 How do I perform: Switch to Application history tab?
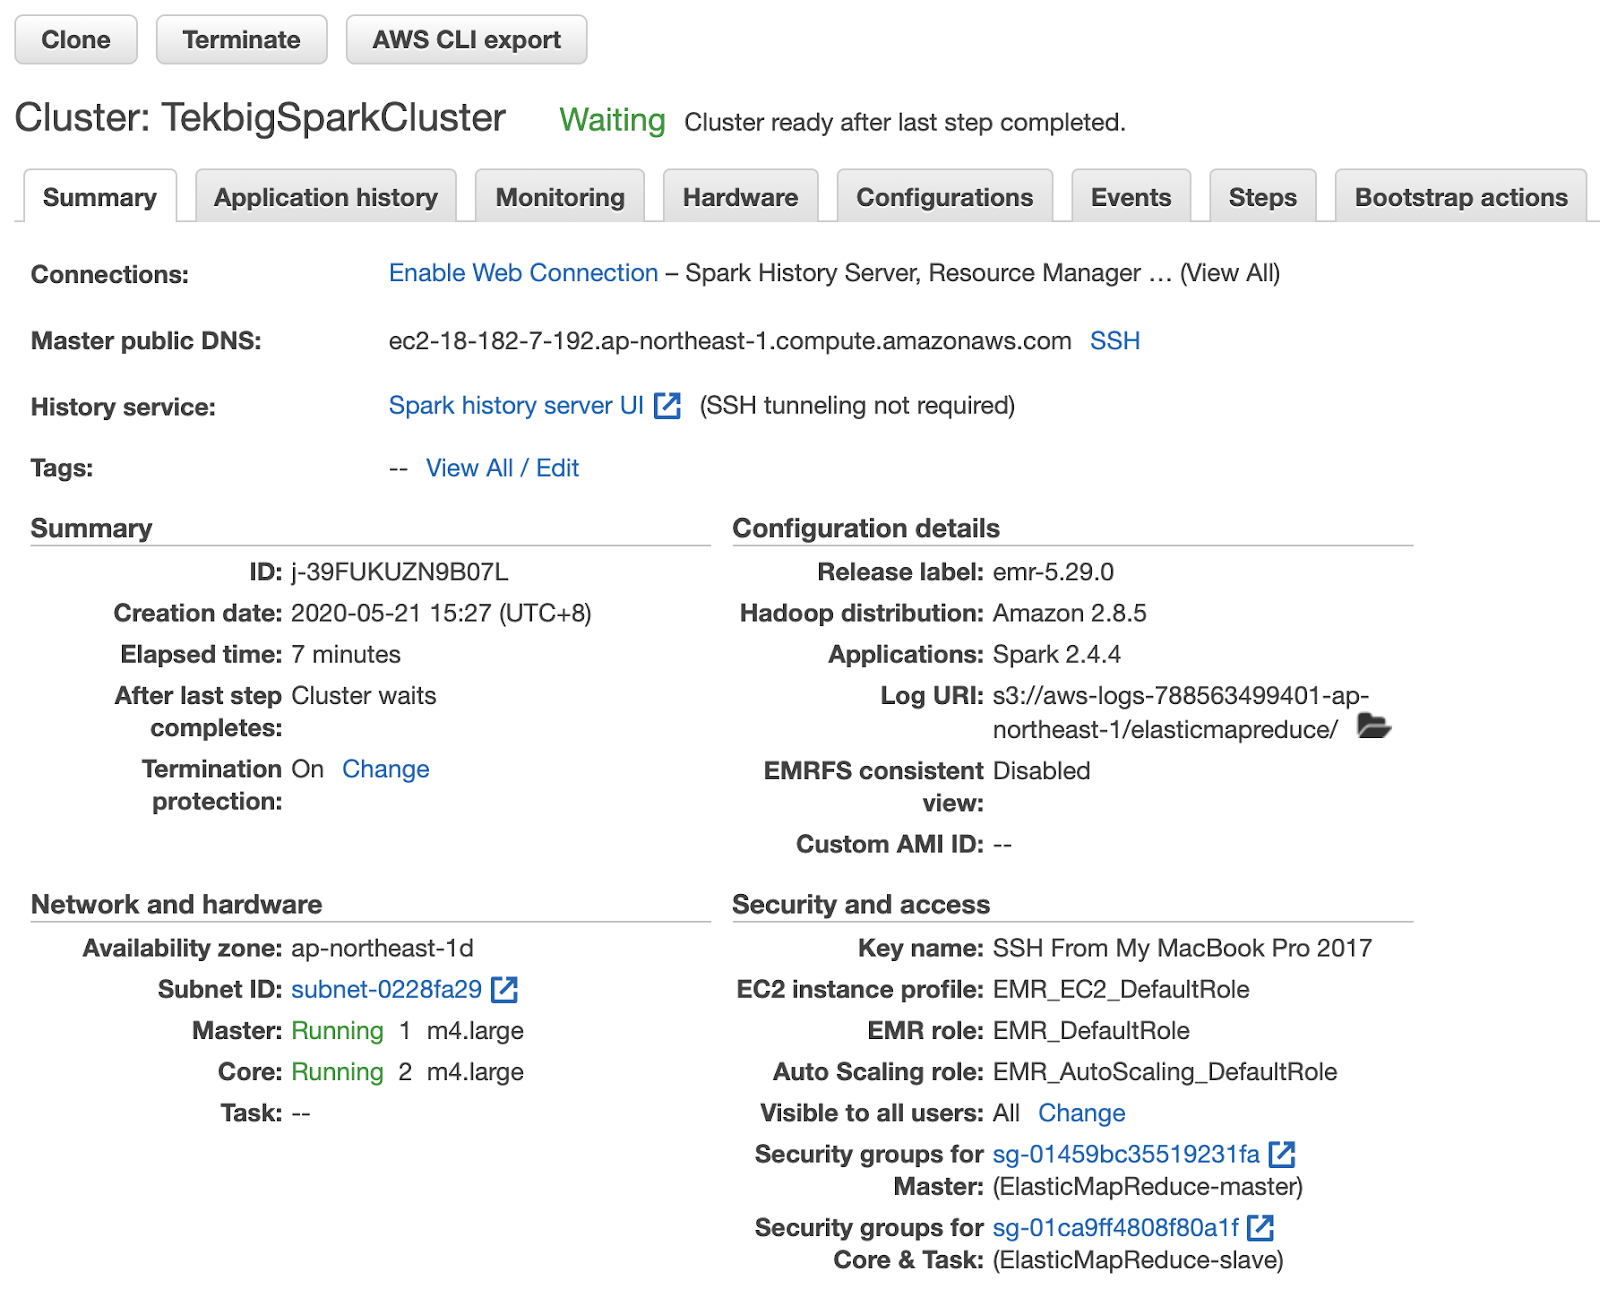[326, 196]
